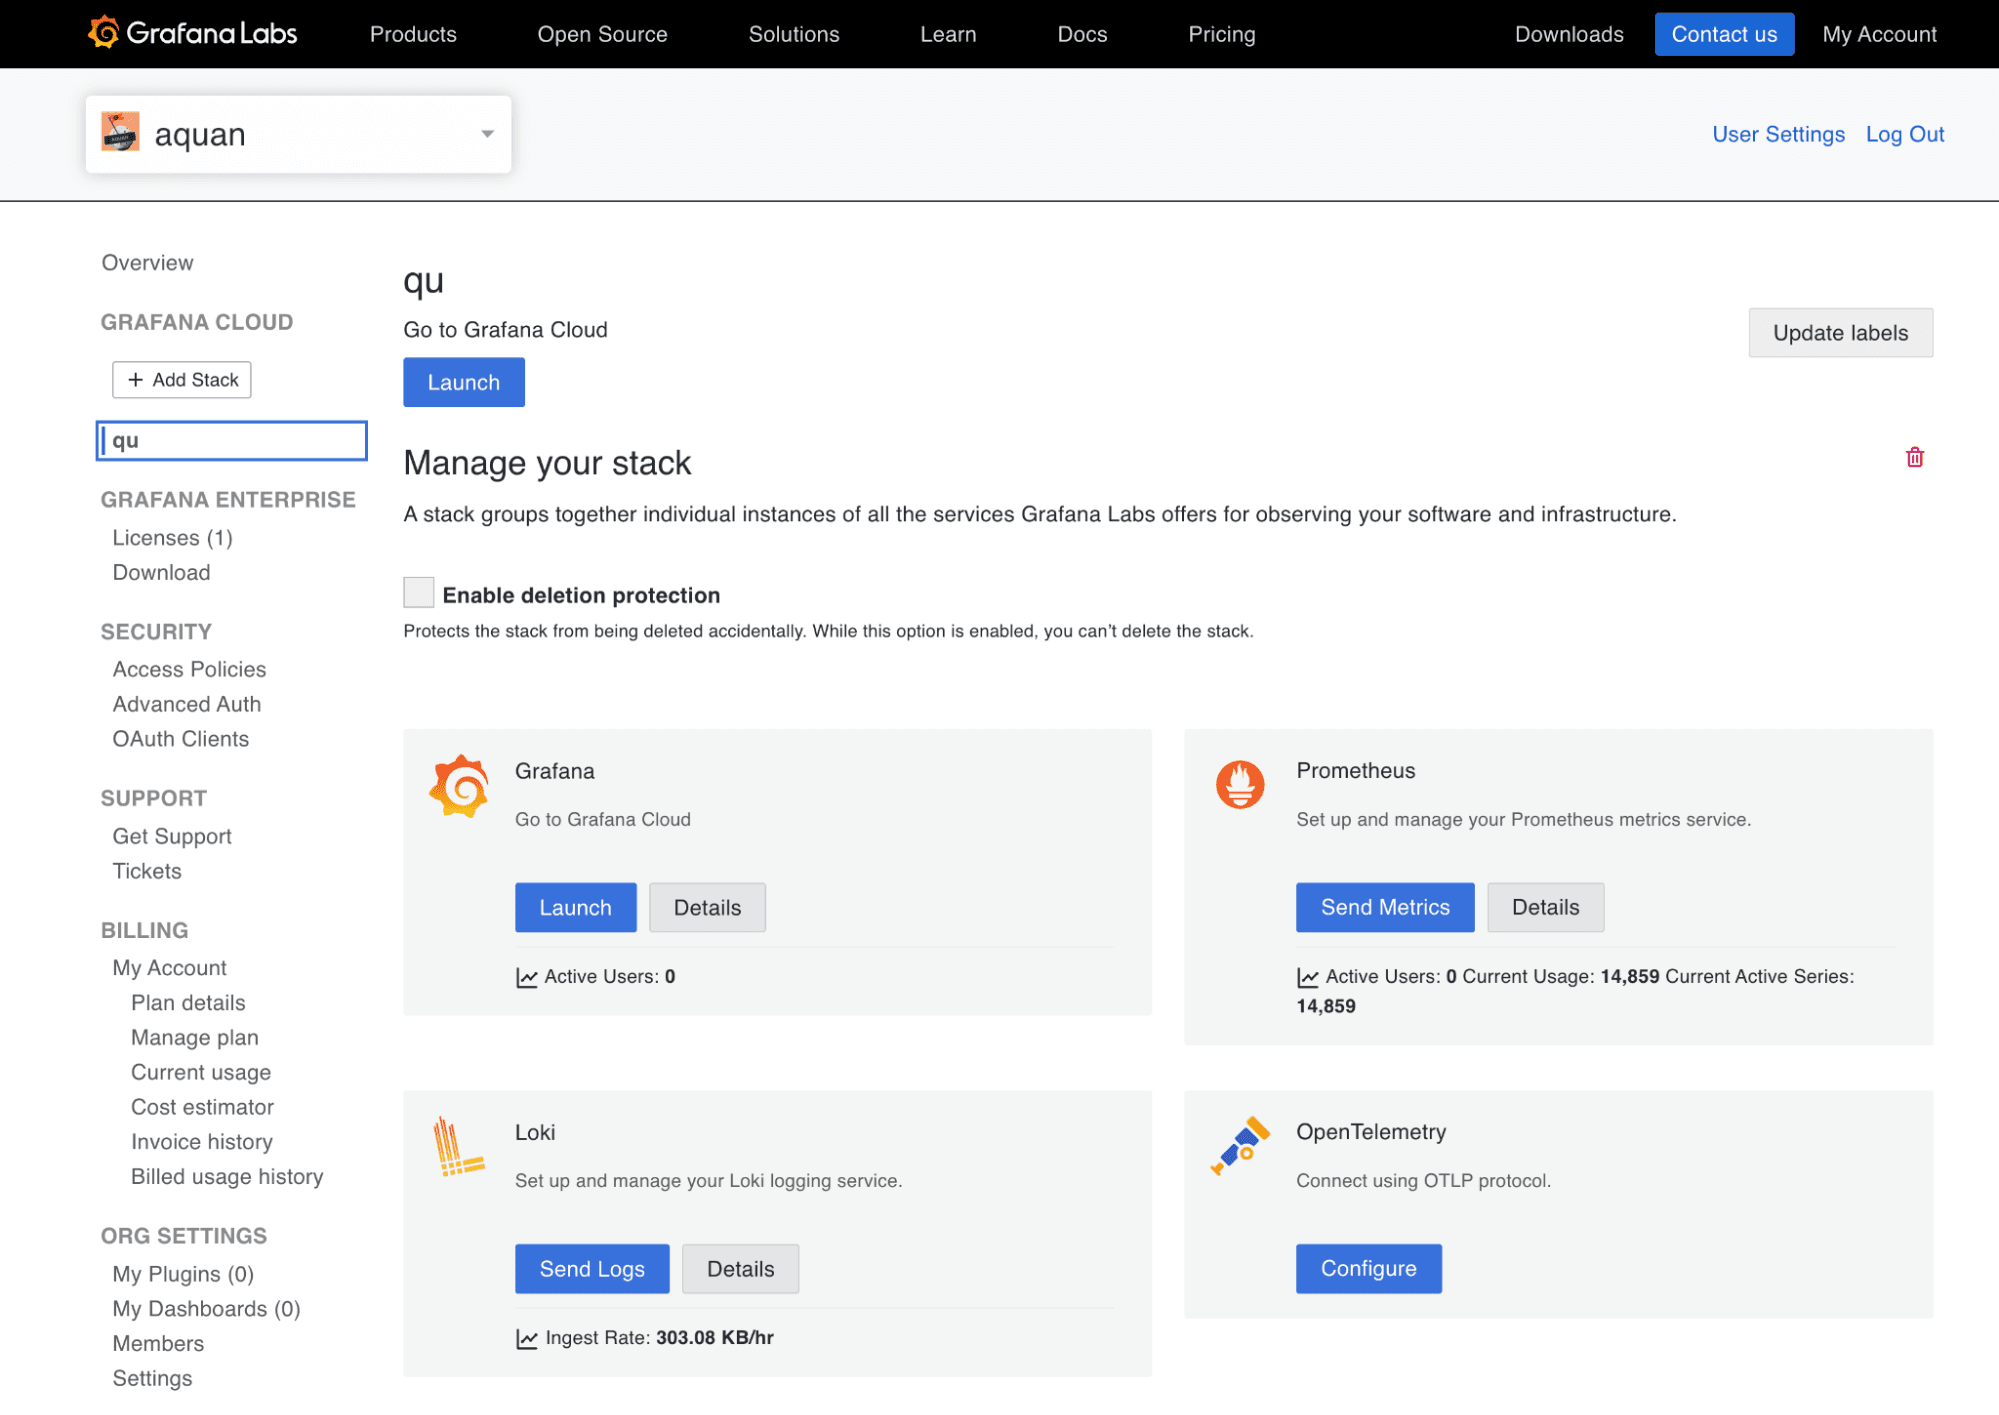Expand the aquan organization dropdown
Viewport: 1999px width, 1415px height.
tap(487, 133)
